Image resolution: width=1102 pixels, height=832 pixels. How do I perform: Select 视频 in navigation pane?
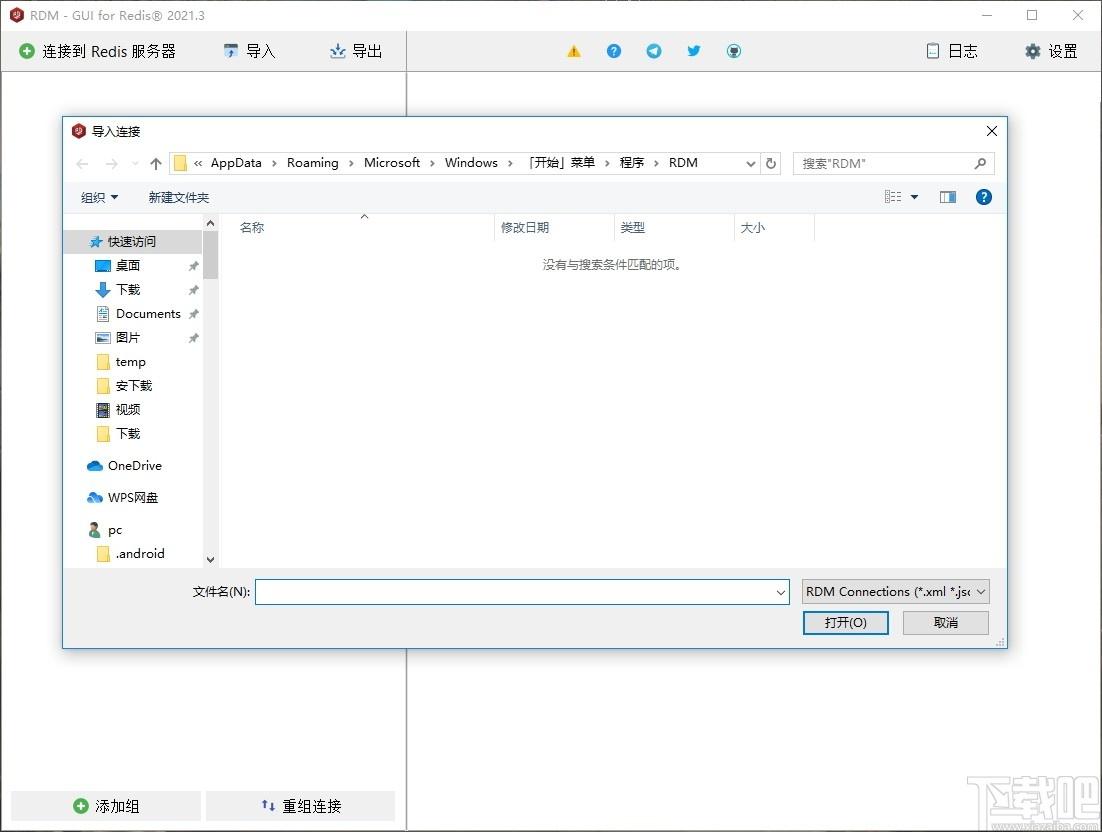[x=128, y=410]
